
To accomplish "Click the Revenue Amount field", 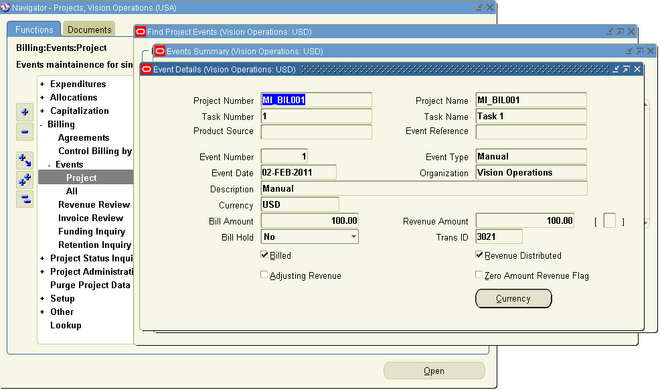I will click(525, 221).
